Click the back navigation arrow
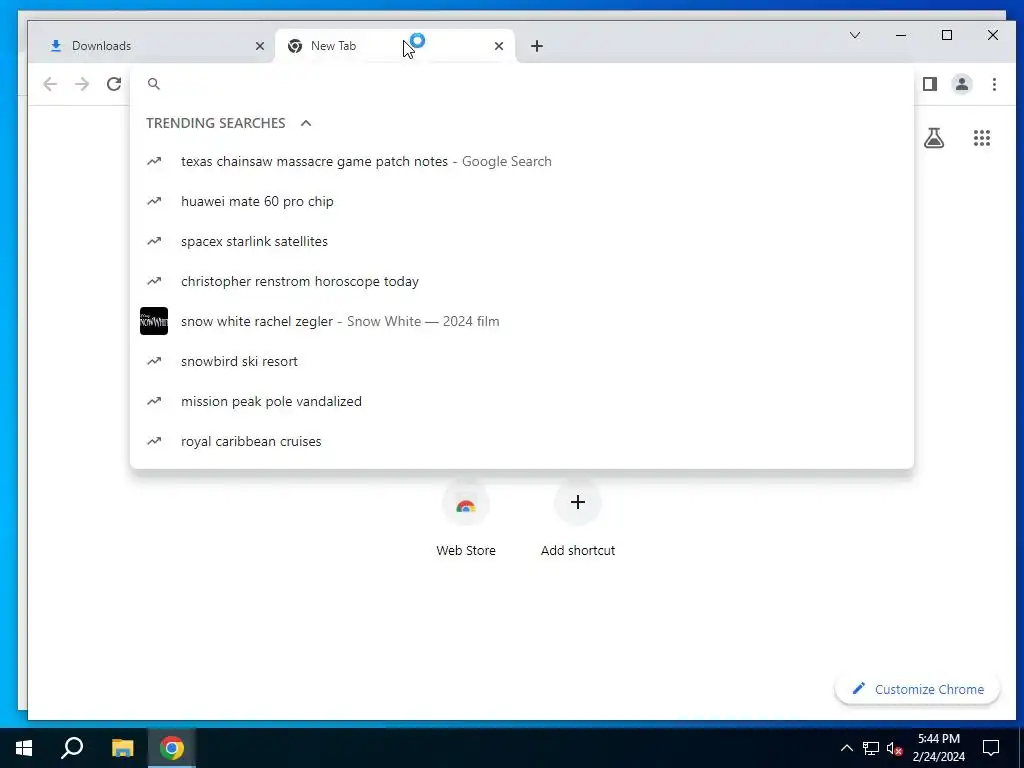This screenshot has width=1024, height=768. (50, 84)
